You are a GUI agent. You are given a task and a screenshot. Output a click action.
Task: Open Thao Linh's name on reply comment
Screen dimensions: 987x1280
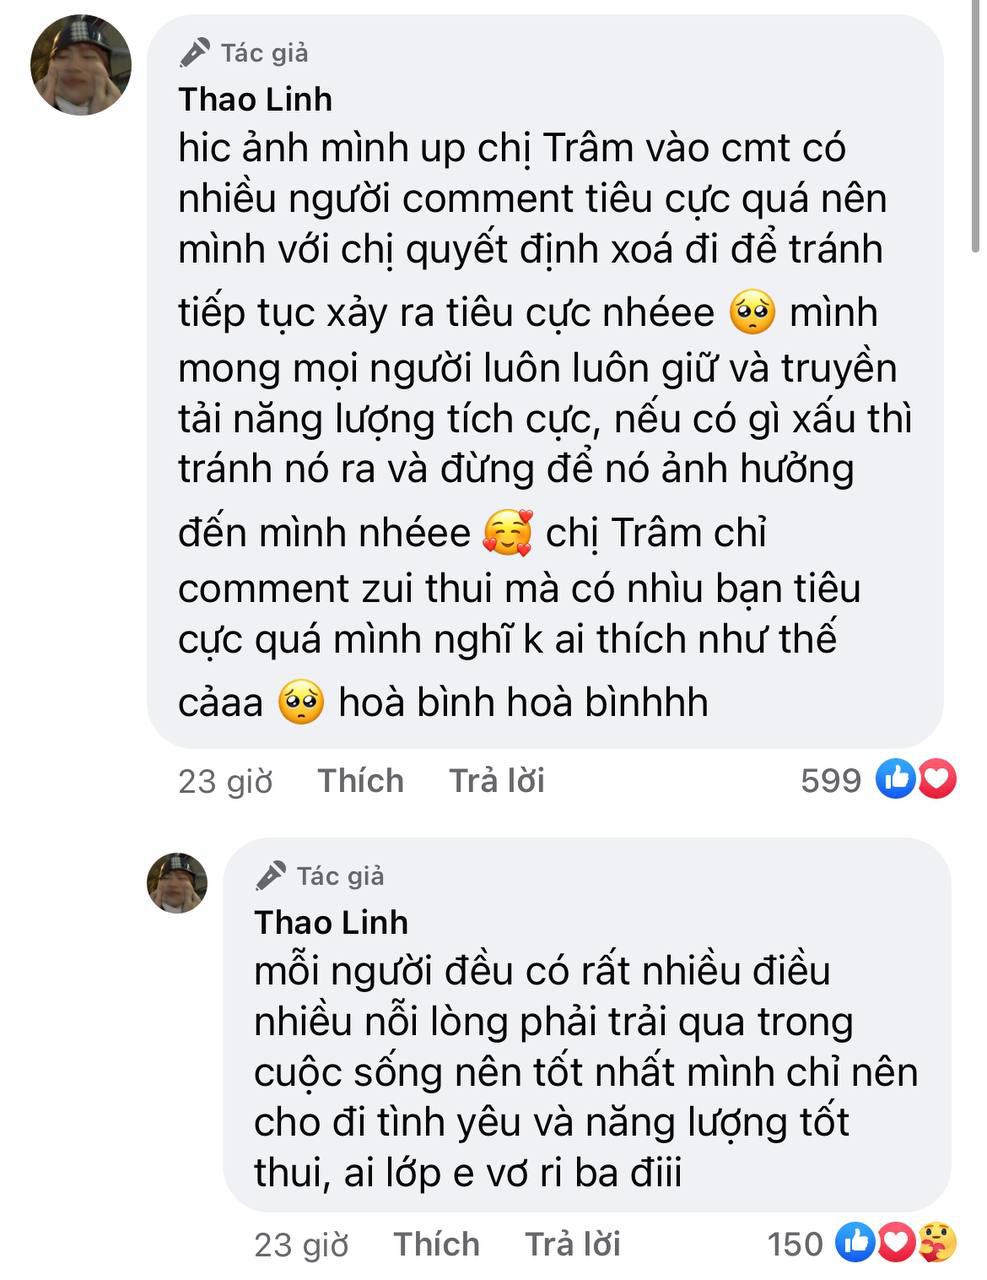(x=331, y=922)
